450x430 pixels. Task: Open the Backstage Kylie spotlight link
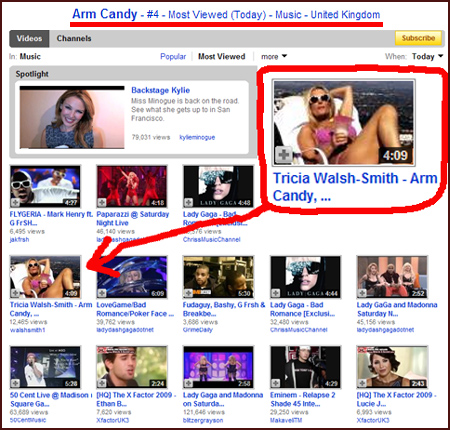[160, 90]
